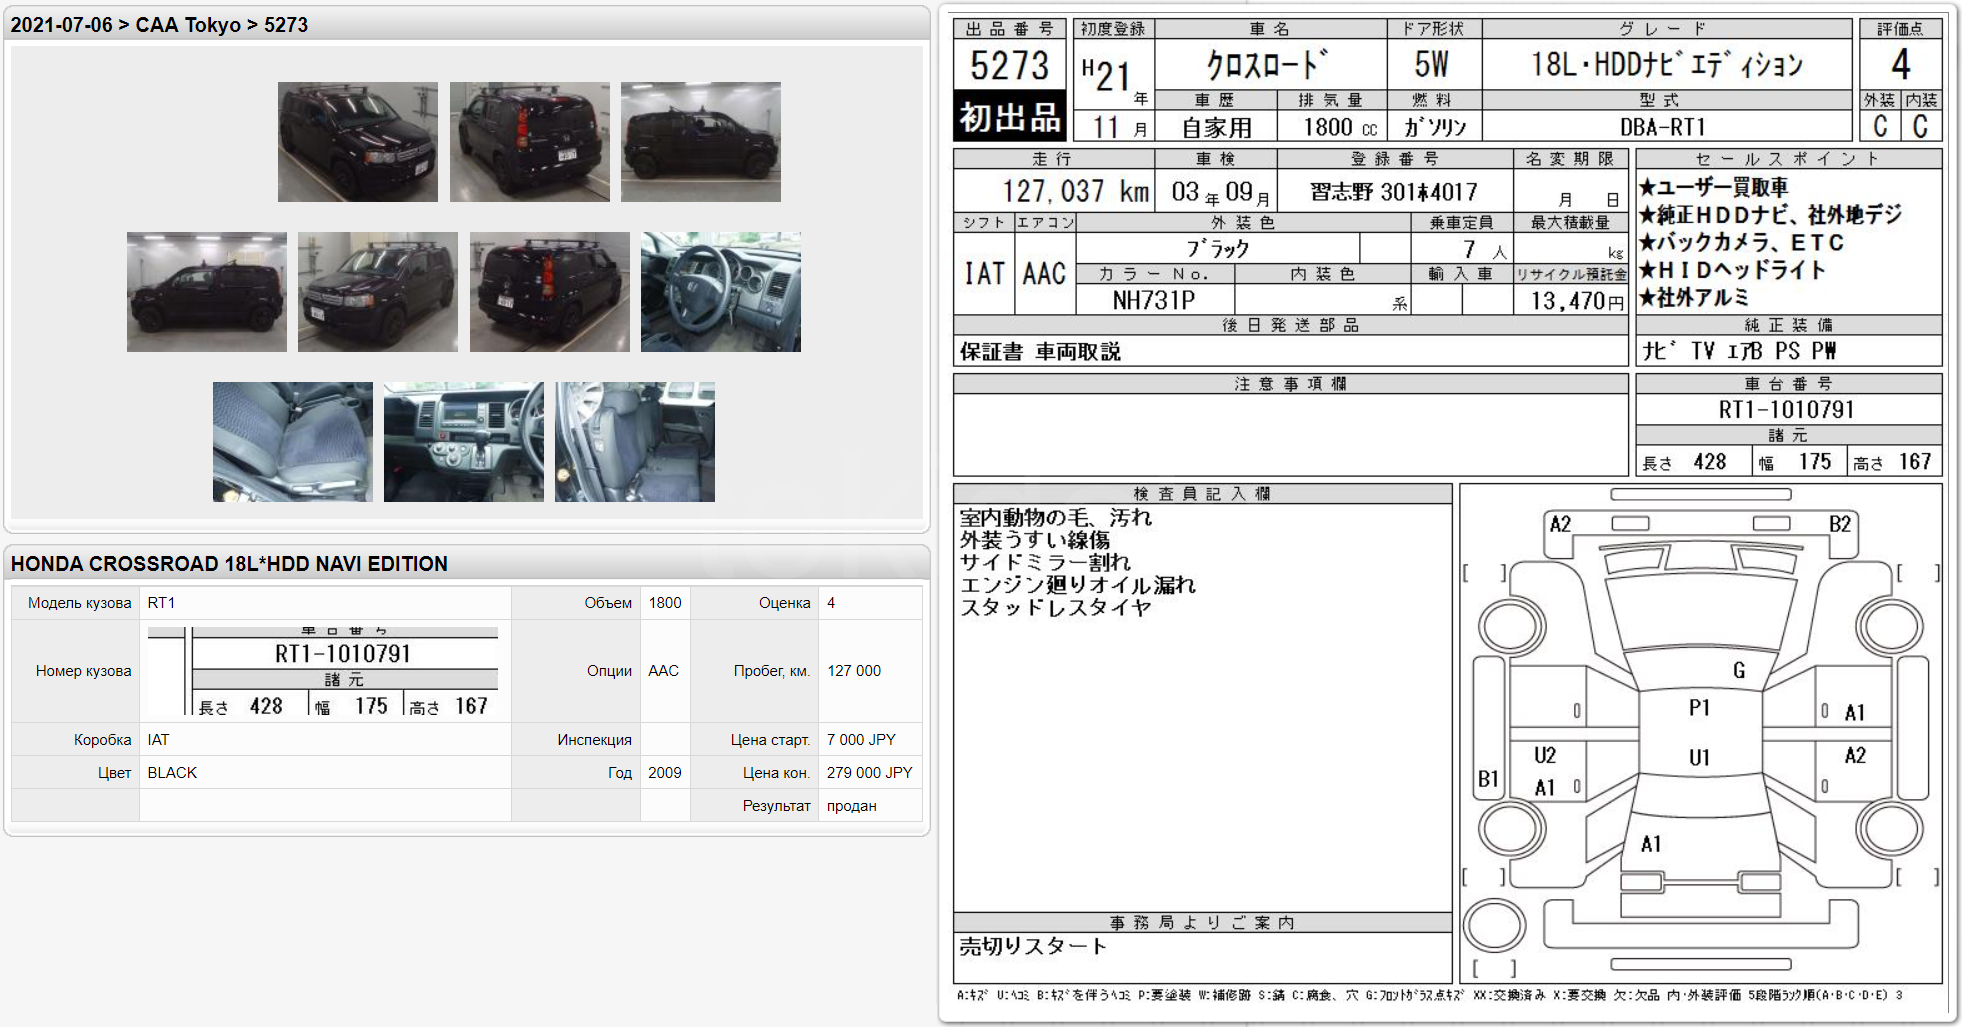1962x1027 pixels.
Task: Click the 'Год' label
Action: click(x=620, y=773)
